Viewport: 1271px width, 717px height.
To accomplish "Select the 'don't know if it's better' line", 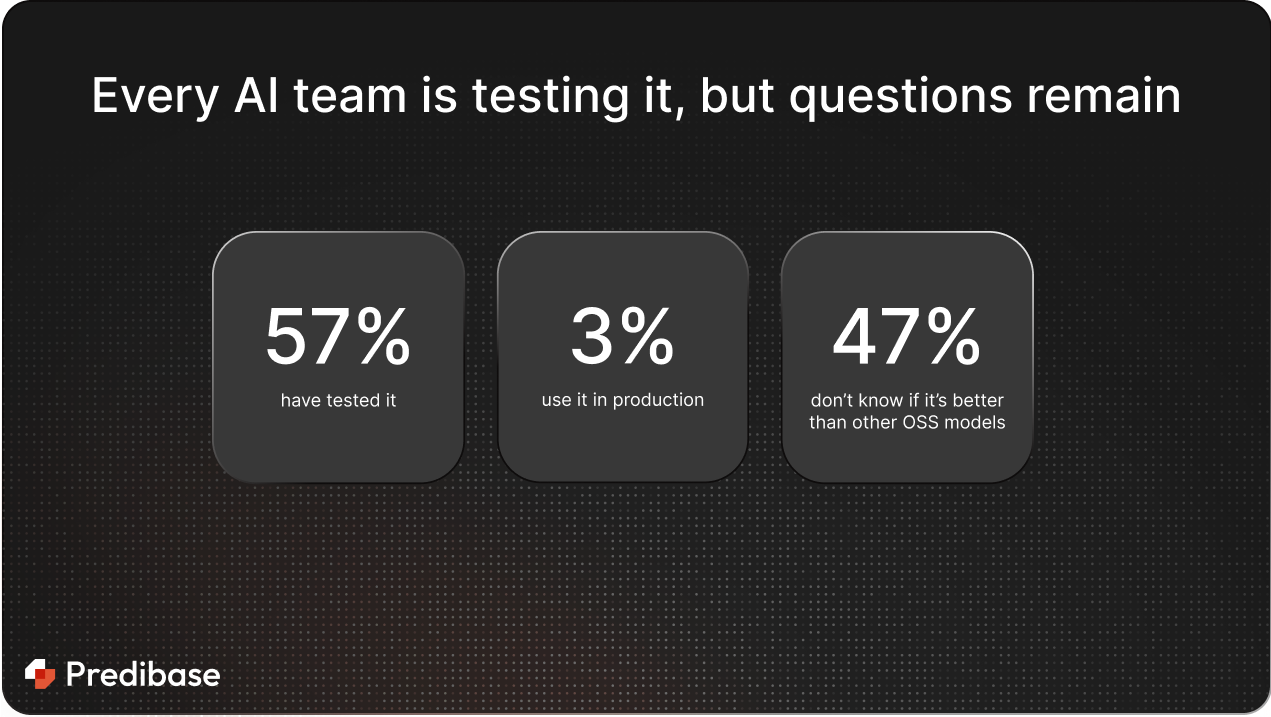I will [x=907, y=400].
